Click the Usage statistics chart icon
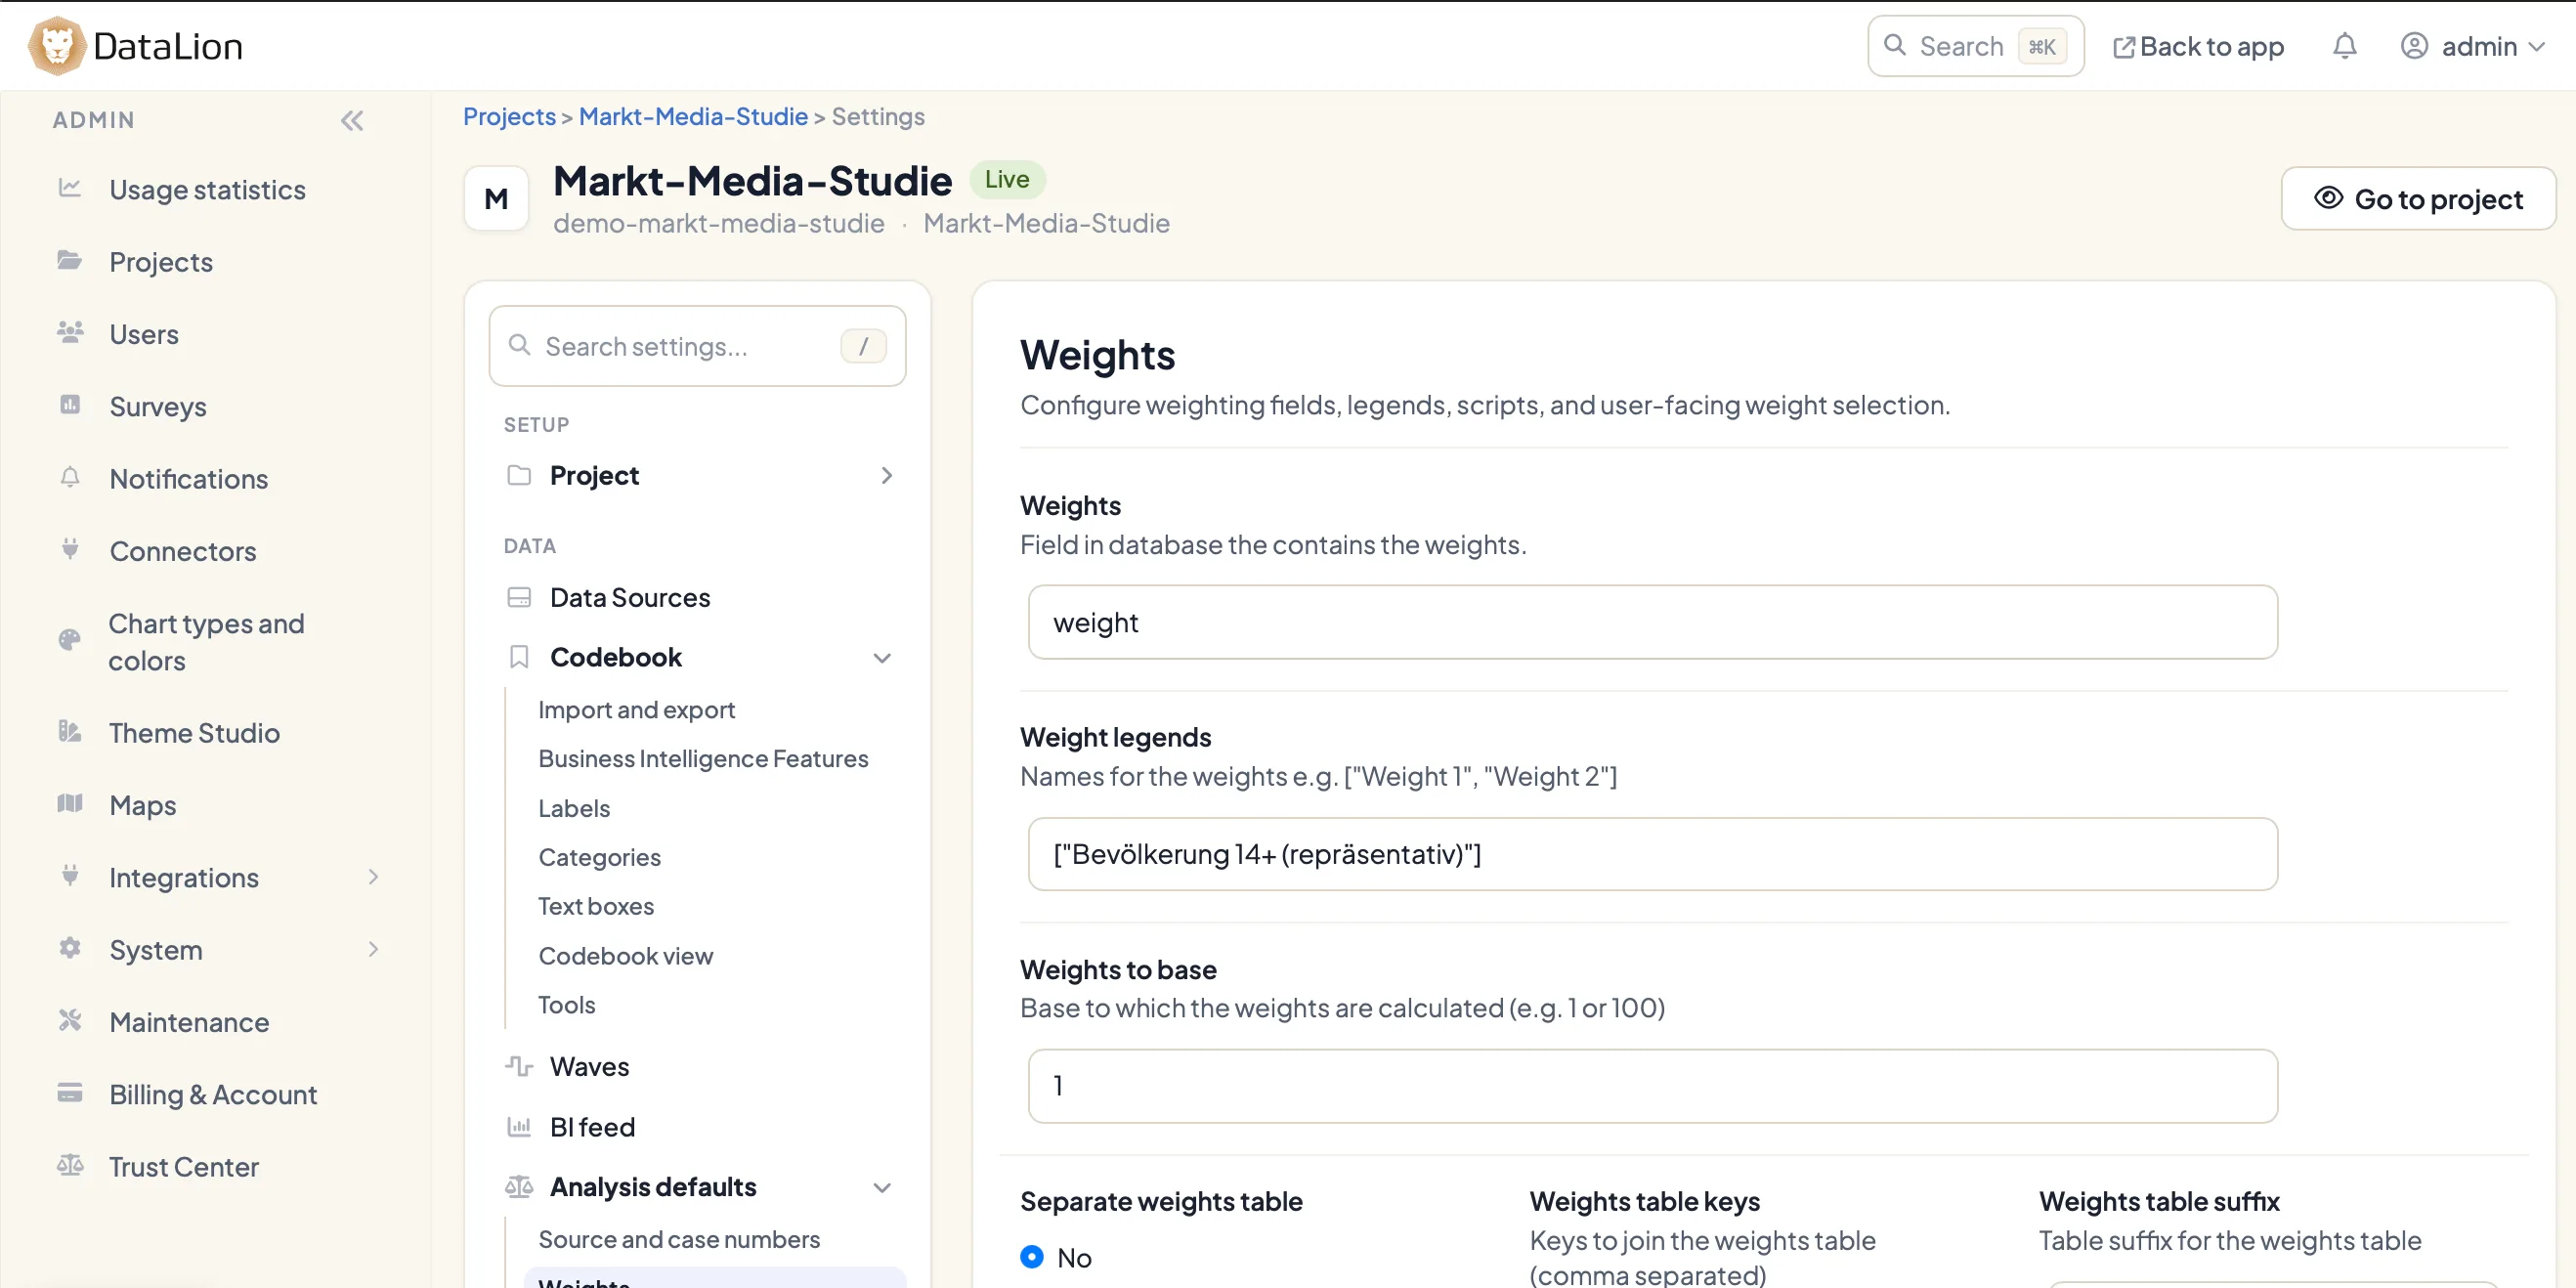The width and height of the screenshot is (2576, 1288). click(x=70, y=188)
